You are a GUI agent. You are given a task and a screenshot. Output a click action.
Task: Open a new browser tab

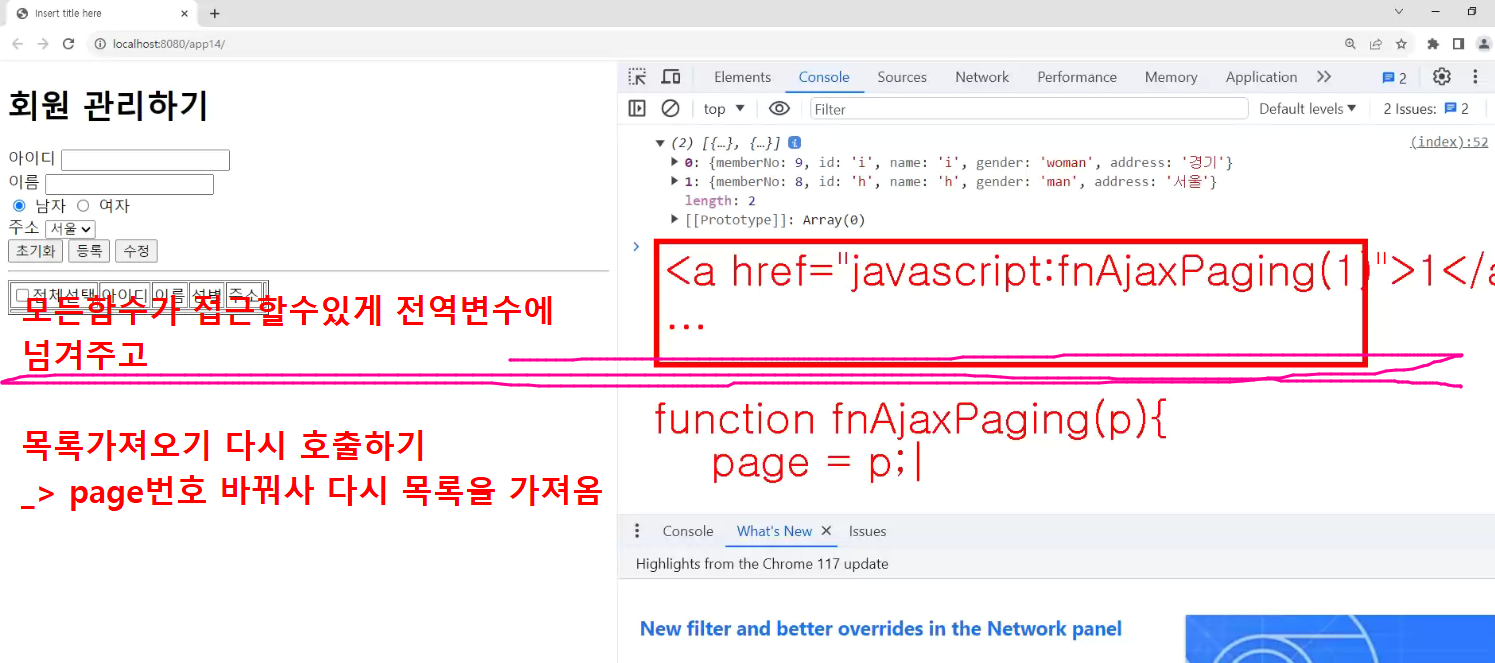pos(214,13)
